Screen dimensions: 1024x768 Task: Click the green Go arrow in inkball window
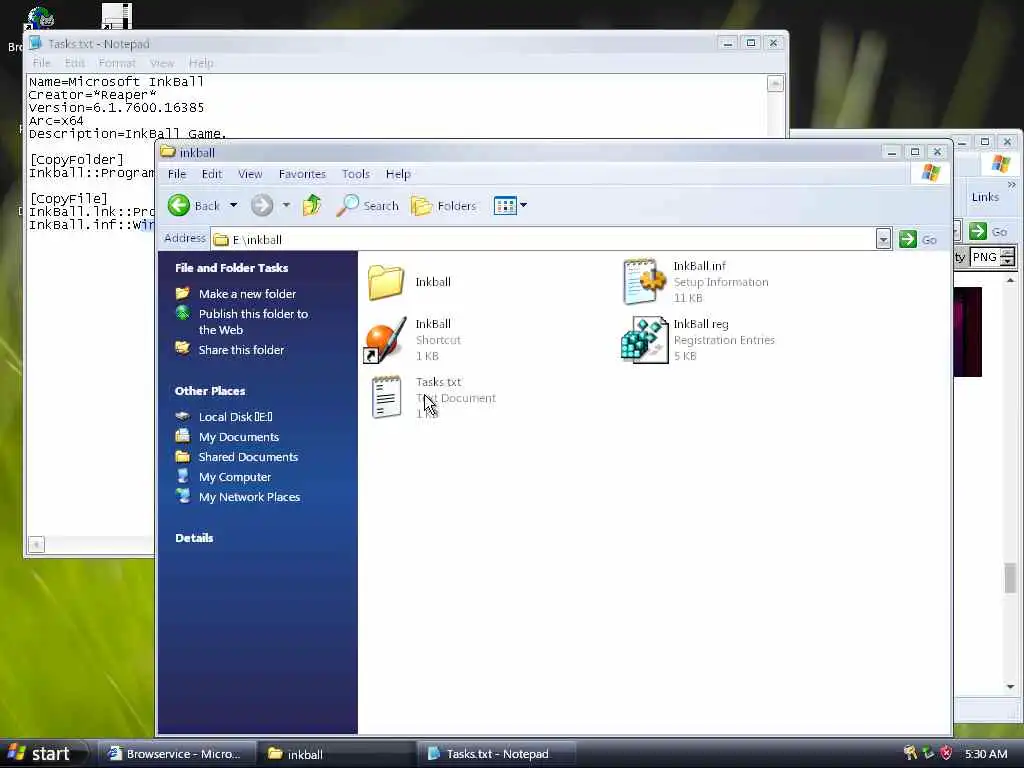tap(907, 239)
